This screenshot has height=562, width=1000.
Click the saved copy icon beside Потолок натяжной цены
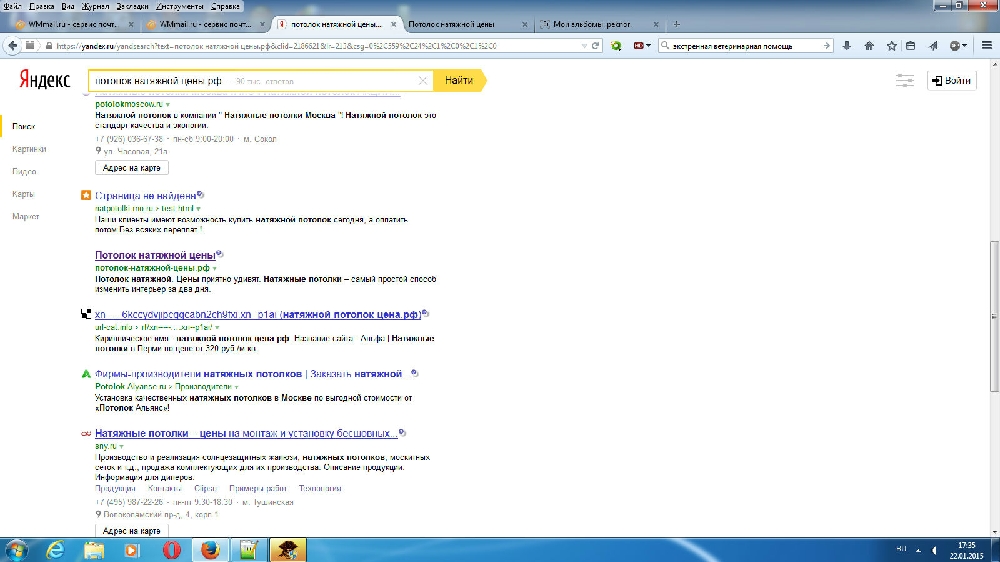(x=219, y=254)
